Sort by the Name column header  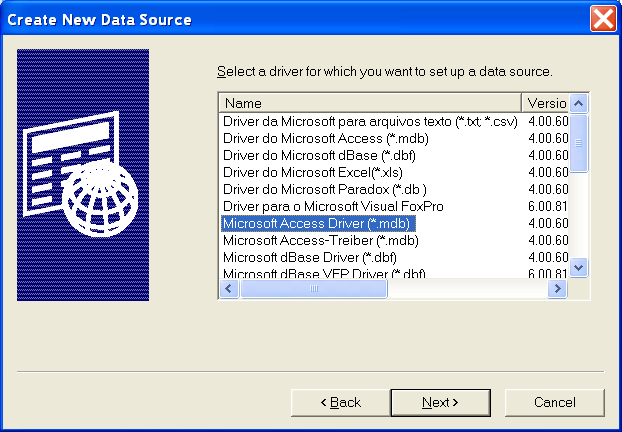pyautogui.click(x=370, y=103)
